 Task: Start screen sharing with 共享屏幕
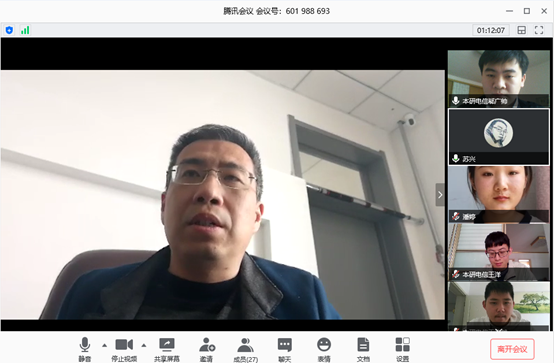[167, 349]
